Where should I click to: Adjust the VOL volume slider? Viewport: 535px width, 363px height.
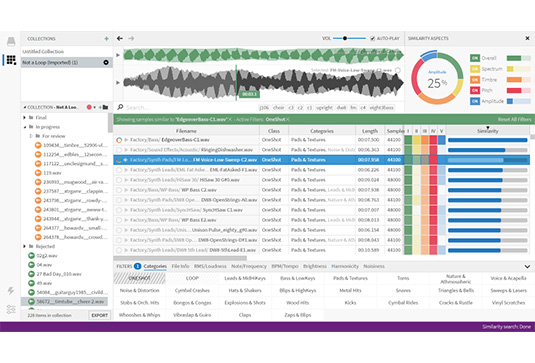click(x=349, y=39)
